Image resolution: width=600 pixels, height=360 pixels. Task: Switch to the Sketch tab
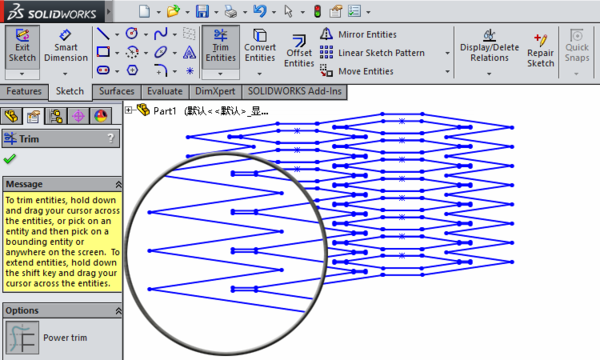point(70,91)
